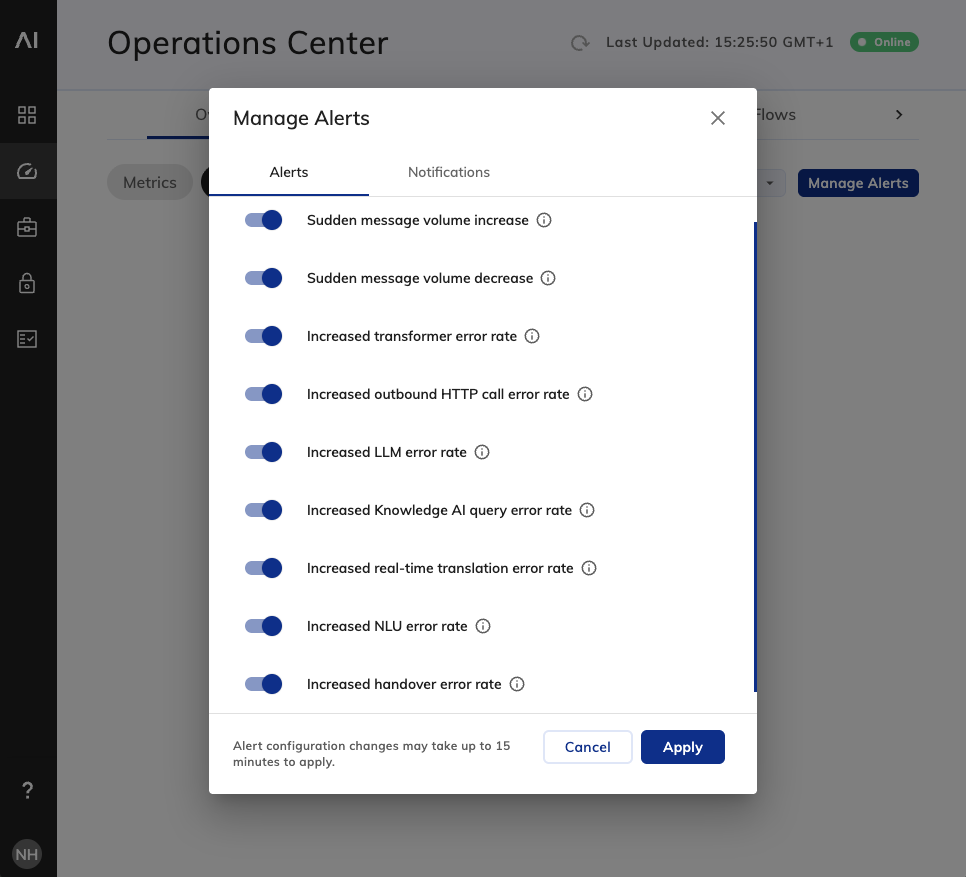Select the Alerts tab

click(288, 172)
